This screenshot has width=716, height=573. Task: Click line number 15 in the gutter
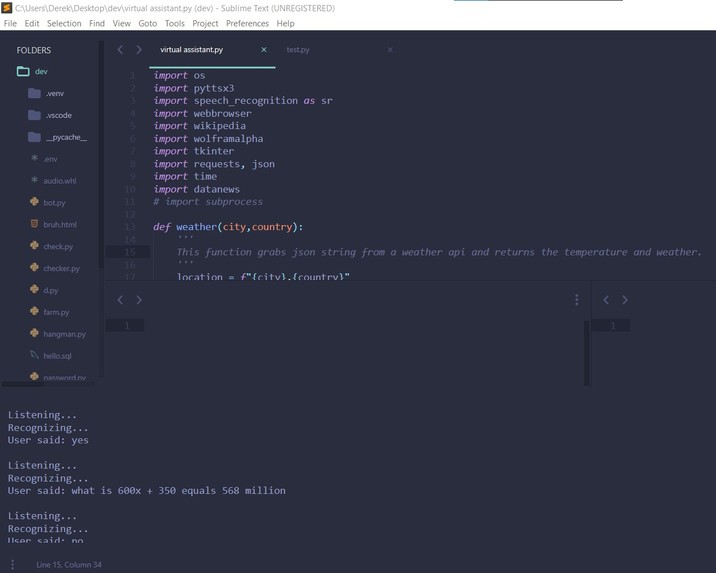tap(130, 252)
